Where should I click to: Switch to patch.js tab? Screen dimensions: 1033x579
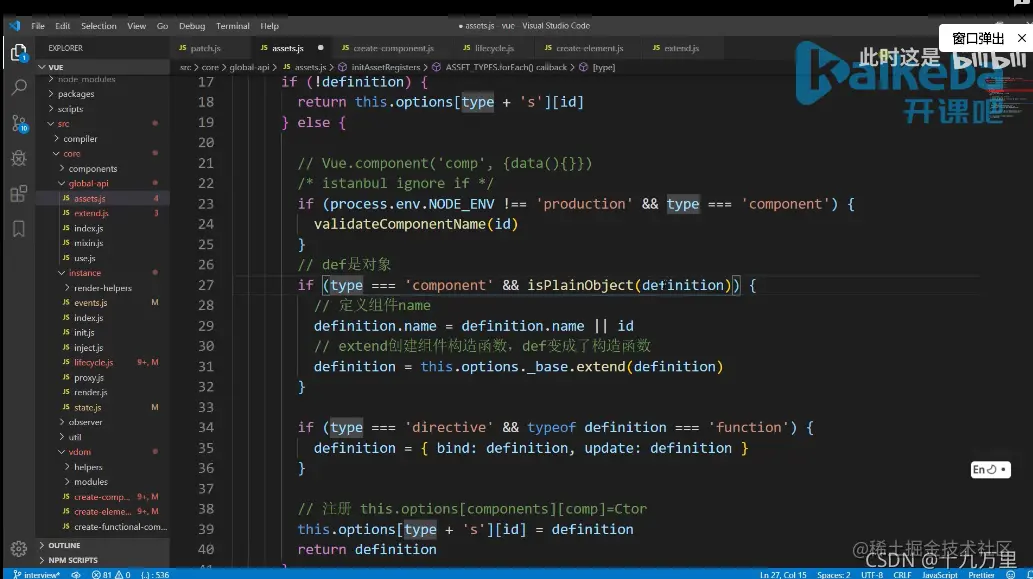click(x=205, y=48)
